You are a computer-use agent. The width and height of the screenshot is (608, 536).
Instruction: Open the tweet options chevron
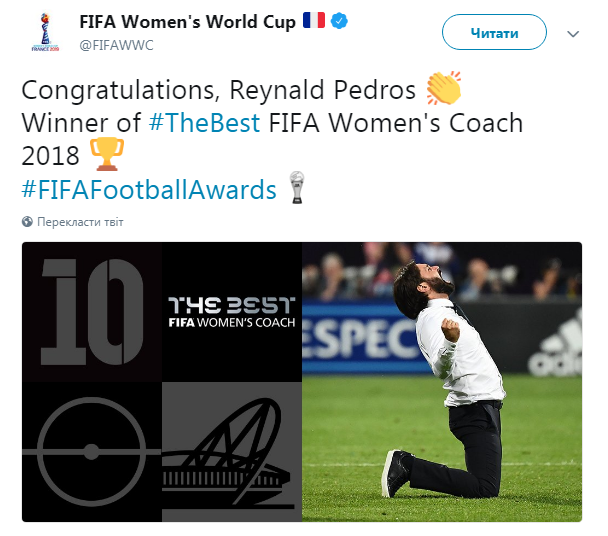[573, 34]
